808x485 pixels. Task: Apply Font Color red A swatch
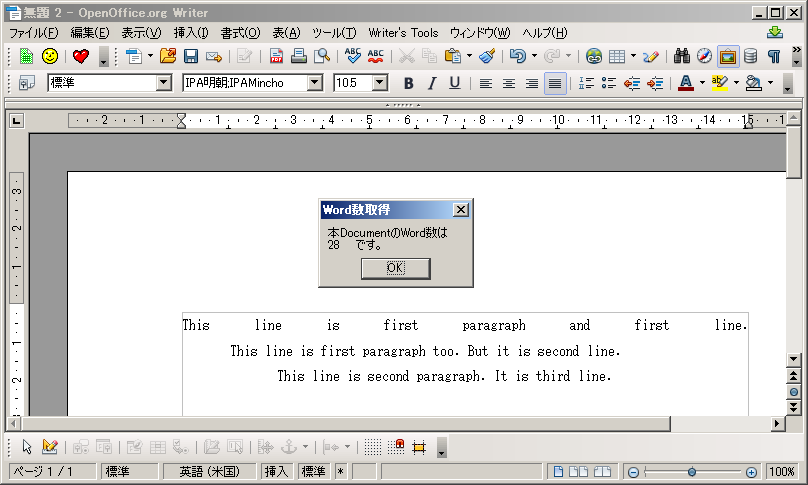pyautogui.click(x=685, y=83)
